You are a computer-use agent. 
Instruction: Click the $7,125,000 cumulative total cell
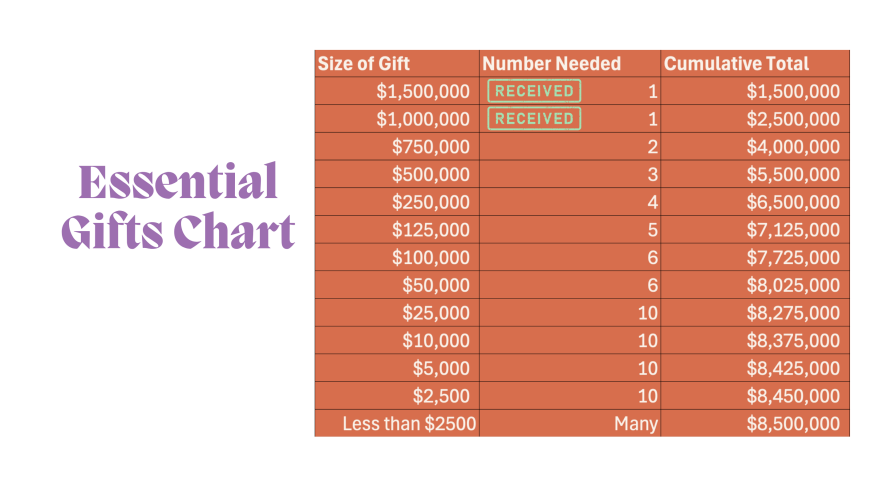pos(793,230)
